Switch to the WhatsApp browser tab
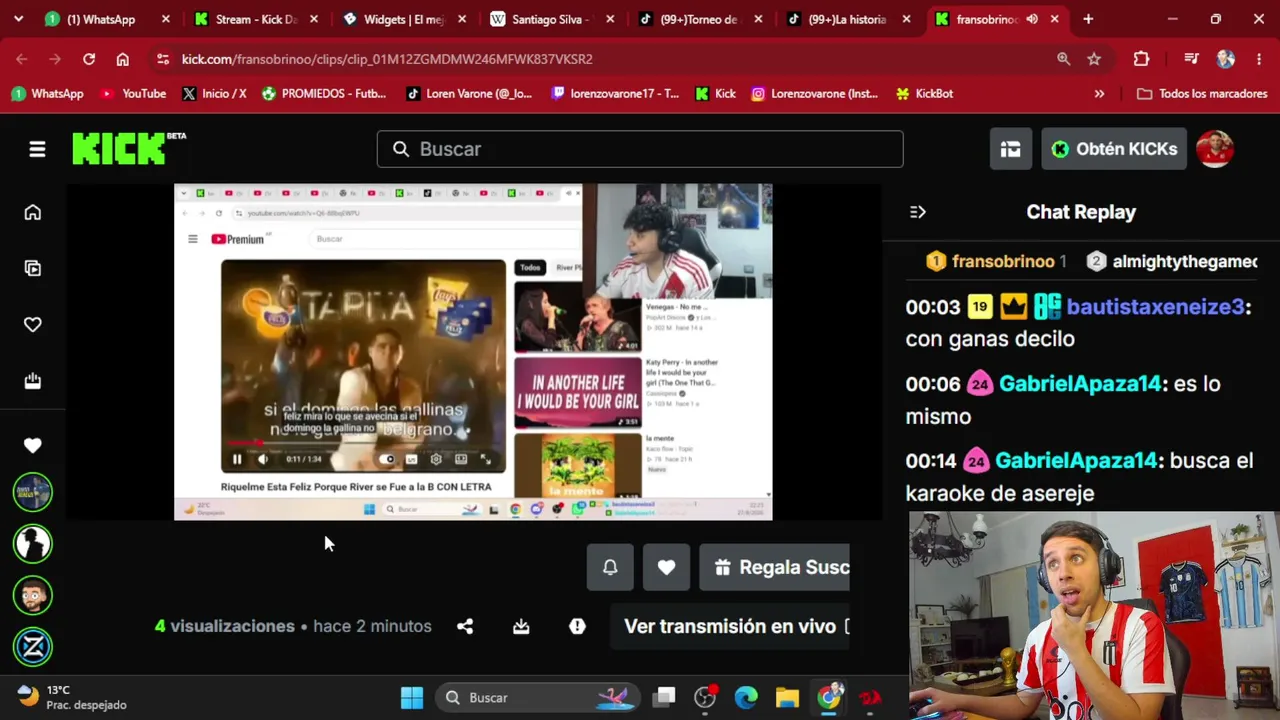 [x=101, y=19]
